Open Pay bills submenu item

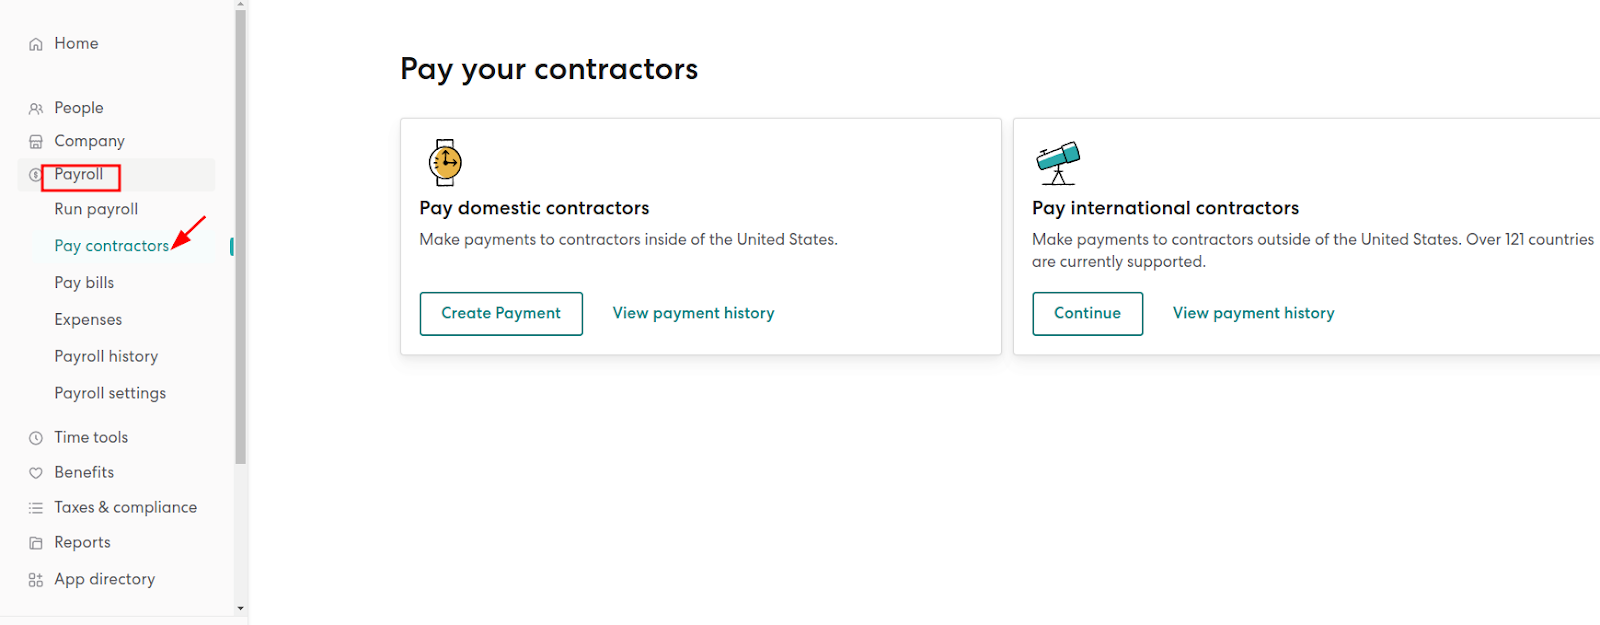click(x=84, y=283)
